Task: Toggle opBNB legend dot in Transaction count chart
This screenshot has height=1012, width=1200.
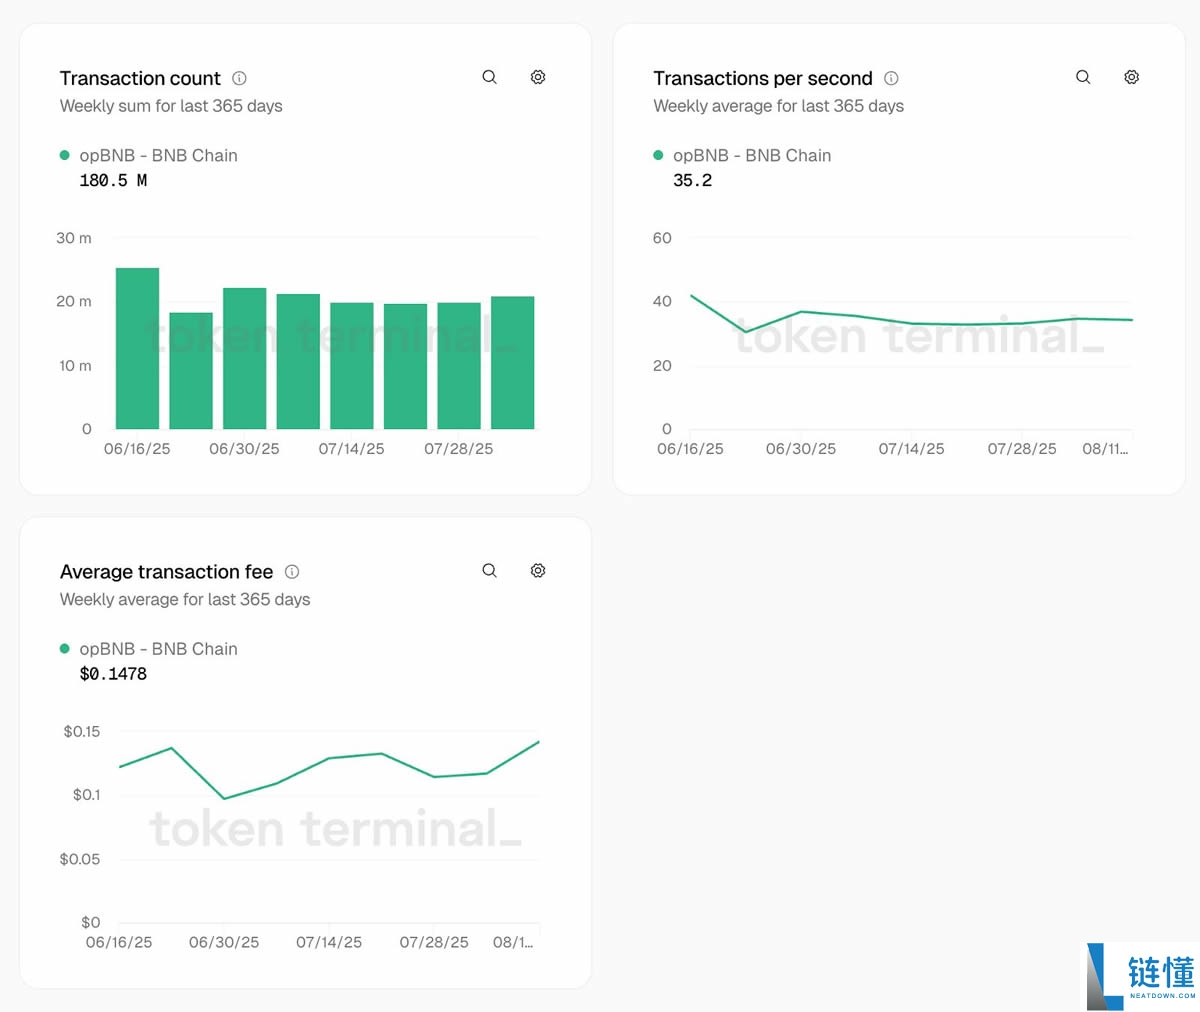Action: pos(65,155)
